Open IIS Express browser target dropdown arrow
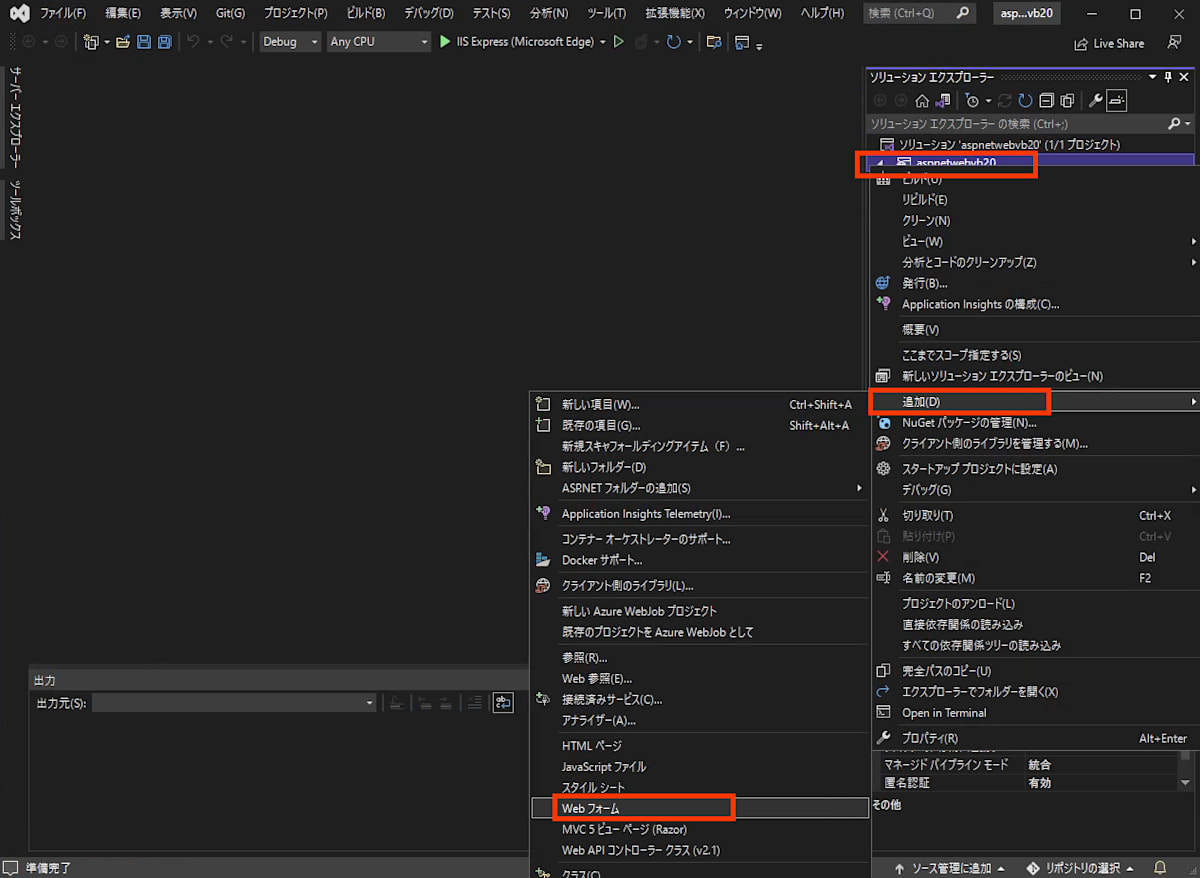 (x=603, y=42)
